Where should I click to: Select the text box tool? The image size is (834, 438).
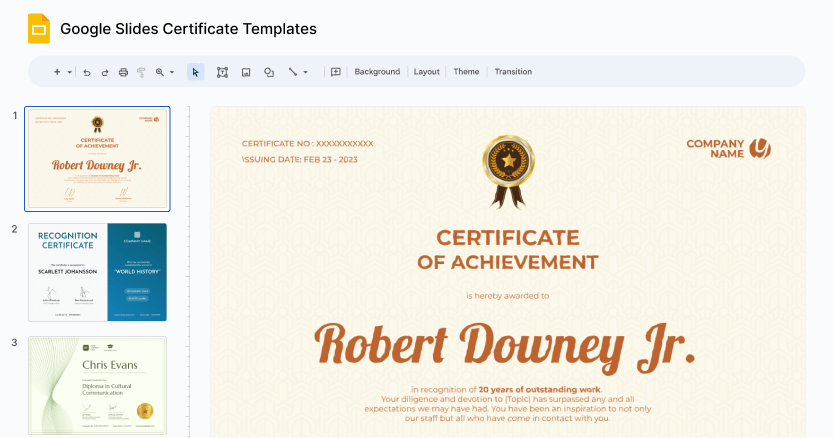click(x=222, y=72)
